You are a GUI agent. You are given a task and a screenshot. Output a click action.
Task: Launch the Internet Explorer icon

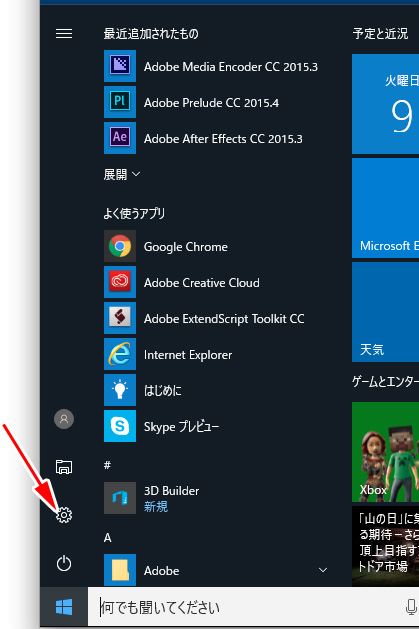(120, 354)
